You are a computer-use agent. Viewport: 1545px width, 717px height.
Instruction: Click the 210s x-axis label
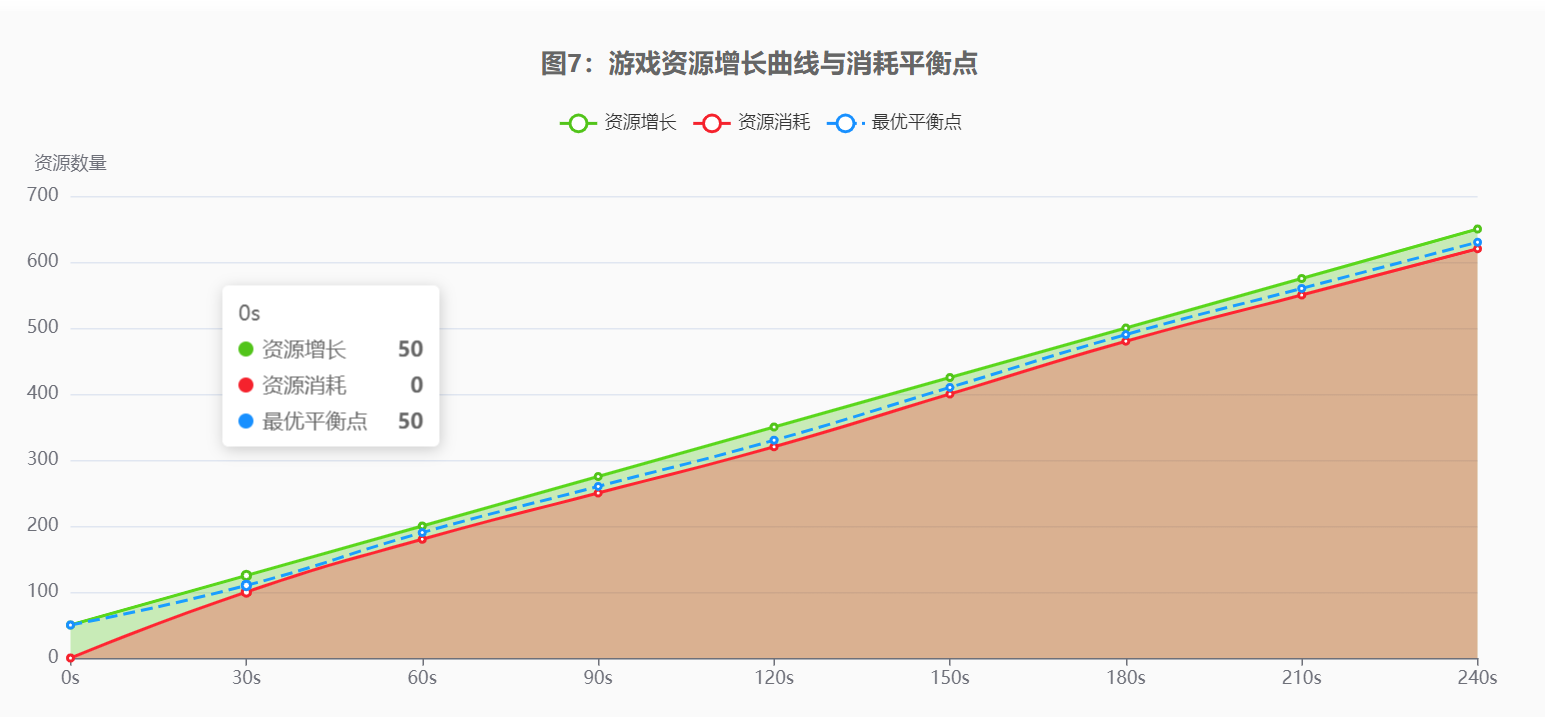pyautogui.click(x=1302, y=678)
